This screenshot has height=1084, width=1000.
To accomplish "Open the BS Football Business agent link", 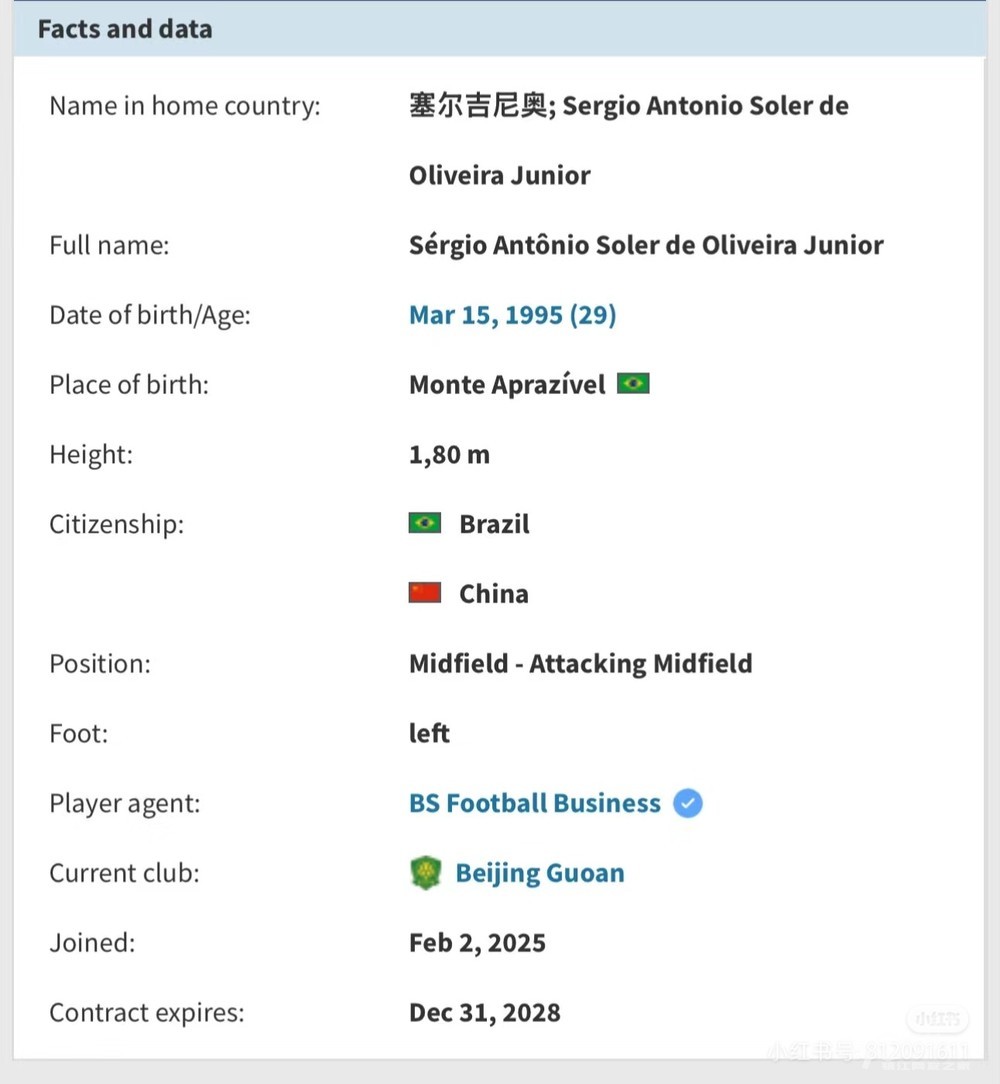I will point(535,803).
